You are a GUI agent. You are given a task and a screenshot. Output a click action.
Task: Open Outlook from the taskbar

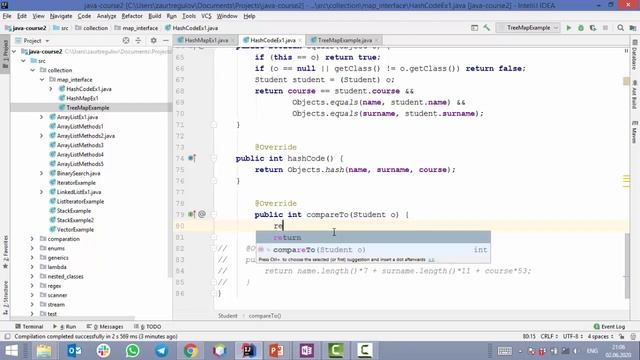click(x=74, y=351)
